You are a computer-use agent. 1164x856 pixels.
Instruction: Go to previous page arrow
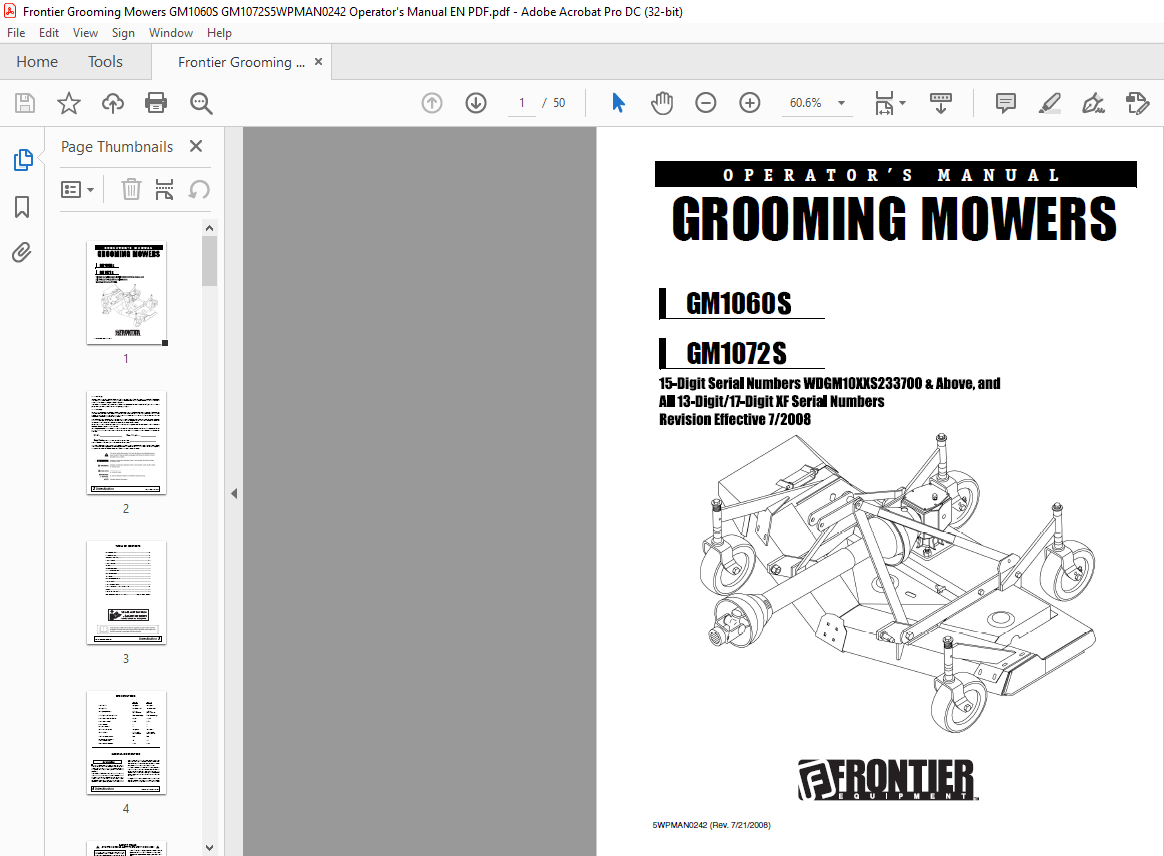tap(432, 102)
